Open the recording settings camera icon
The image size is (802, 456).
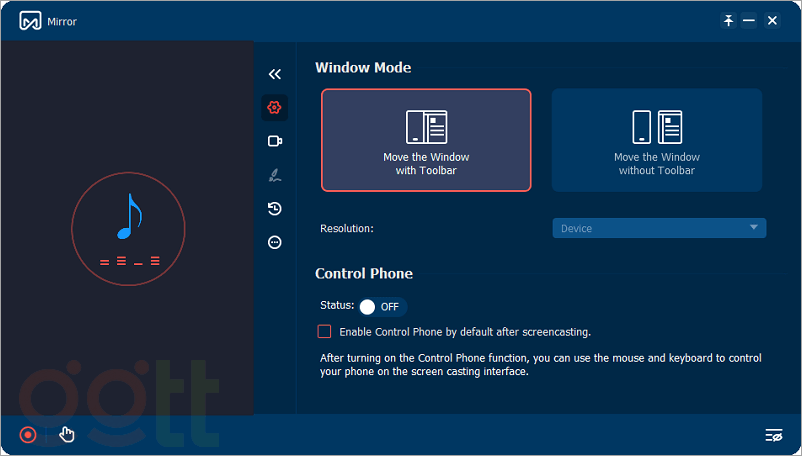click(275, 141)
